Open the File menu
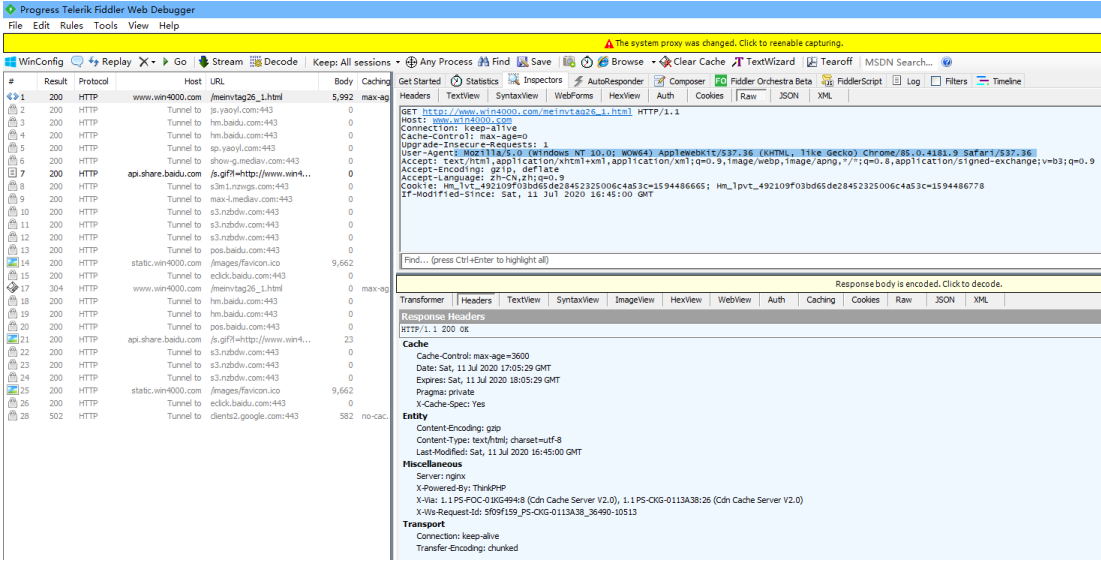 pos(15,25)
